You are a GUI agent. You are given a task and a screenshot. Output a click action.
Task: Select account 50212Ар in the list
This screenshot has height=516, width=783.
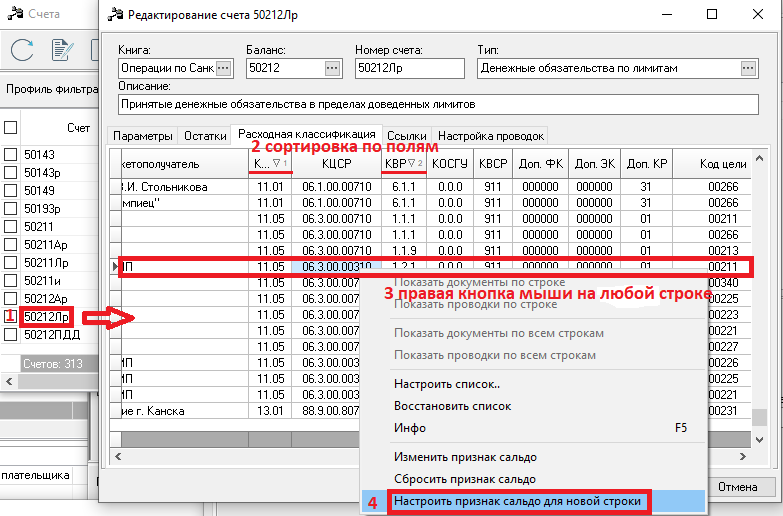point(46,298)
